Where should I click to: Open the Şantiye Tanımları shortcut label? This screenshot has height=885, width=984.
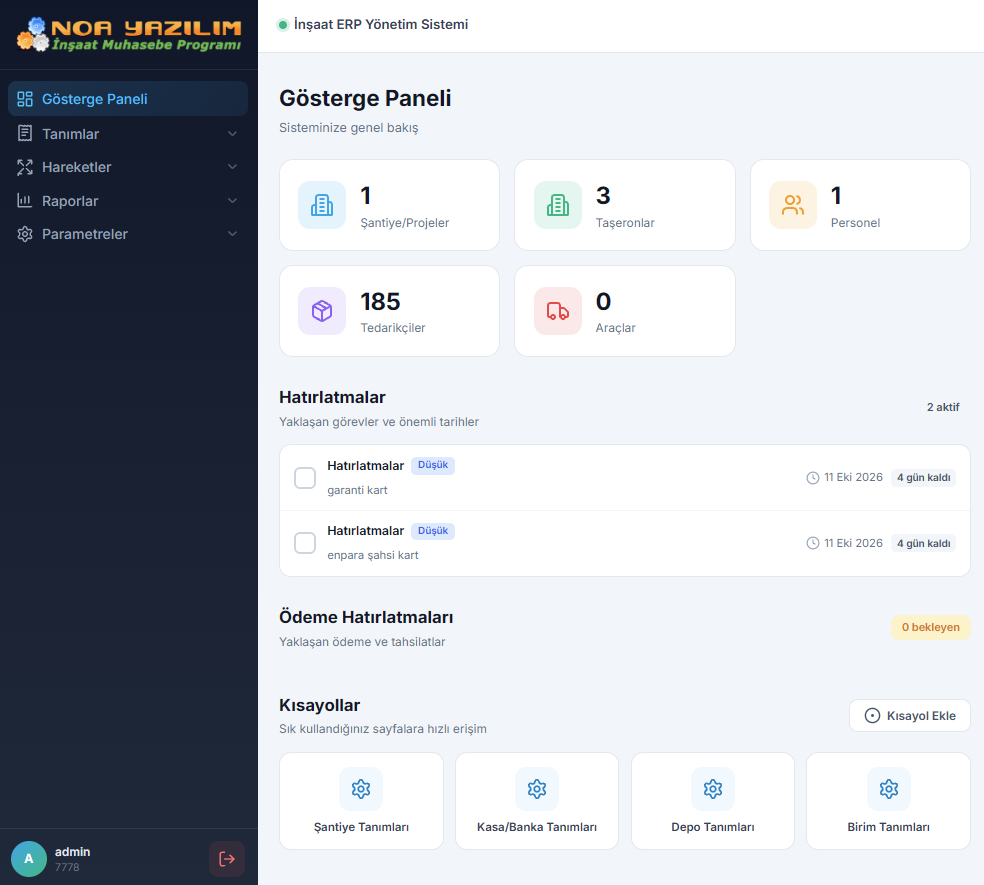point(361,827)
